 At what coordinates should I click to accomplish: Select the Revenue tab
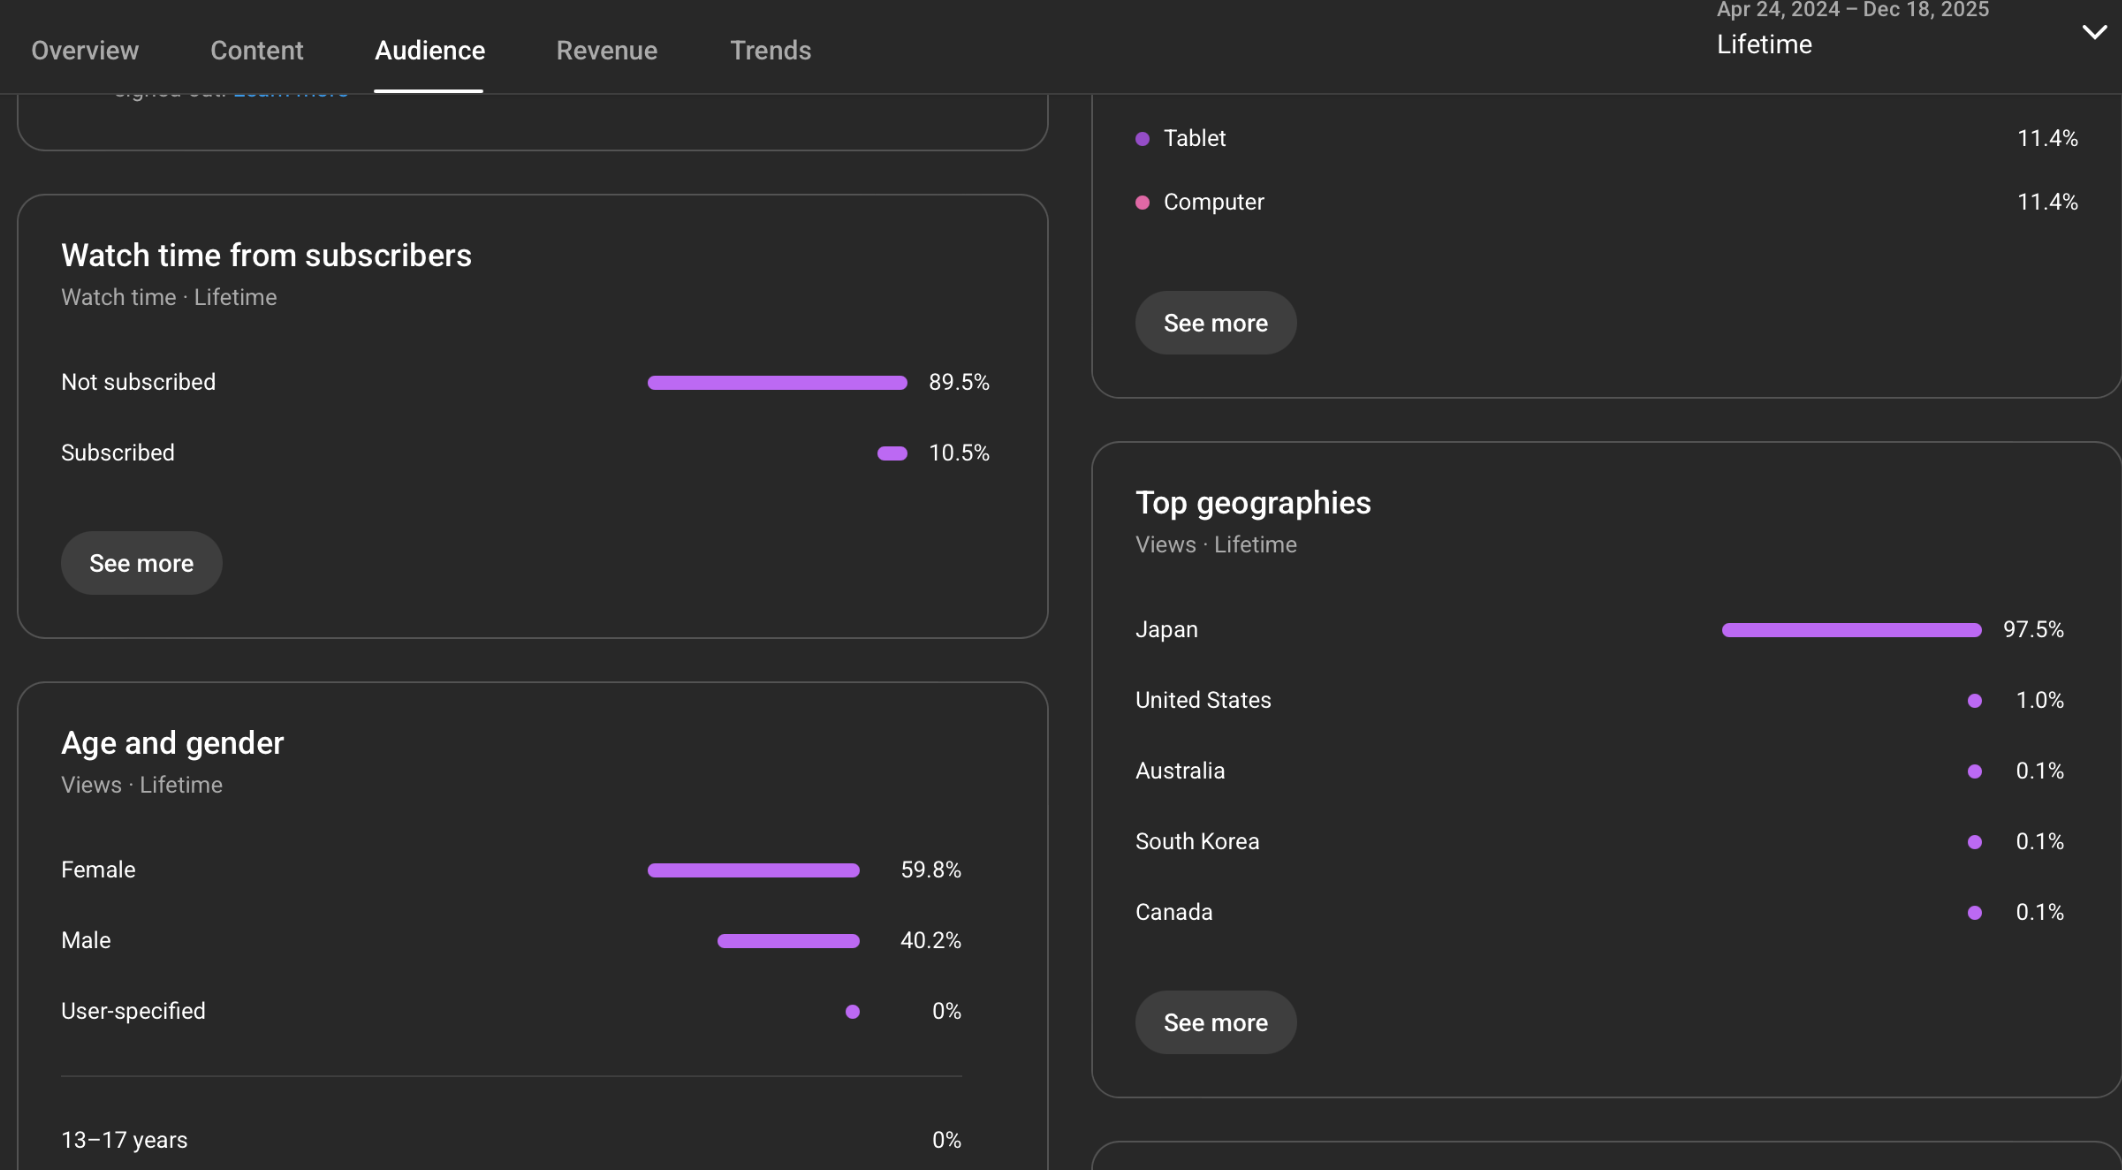click(x=606, y=50)
